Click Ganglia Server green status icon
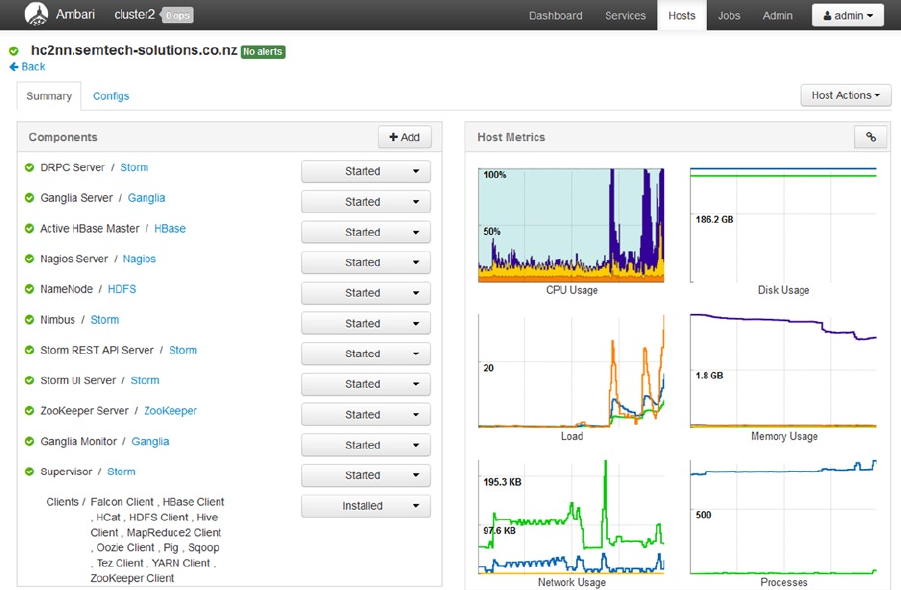The image size is (901, 590). coord(29,198)
